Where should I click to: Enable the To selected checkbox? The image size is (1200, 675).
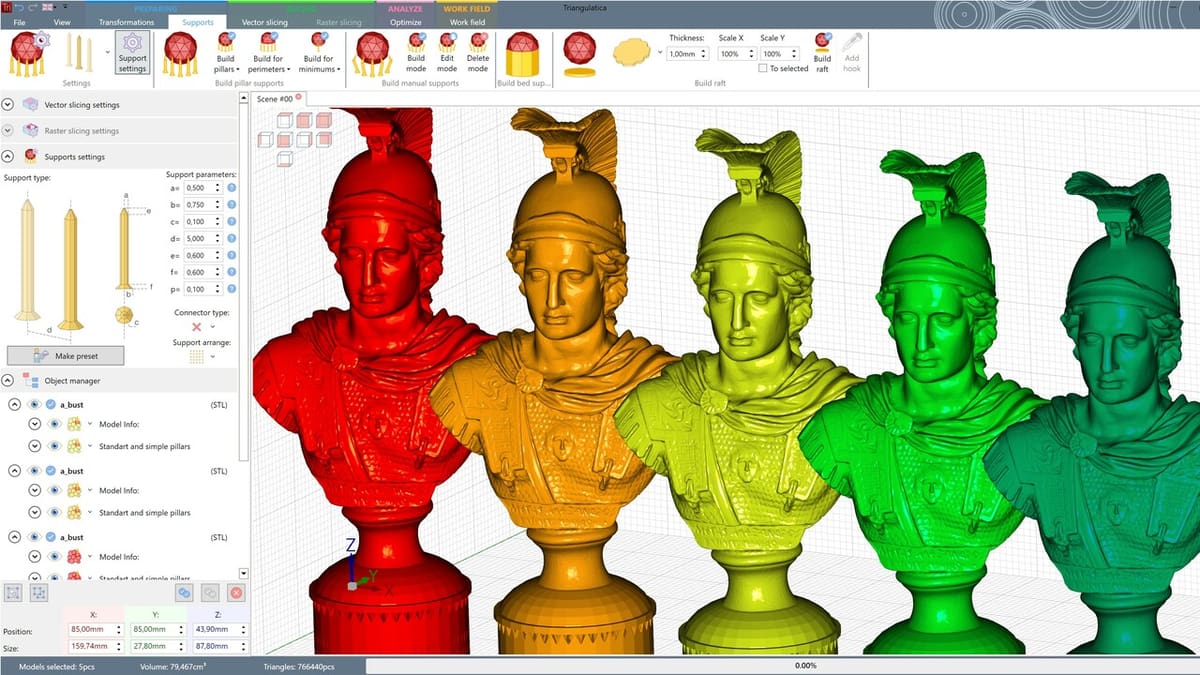pyautogui.click(x=762, y=69)
